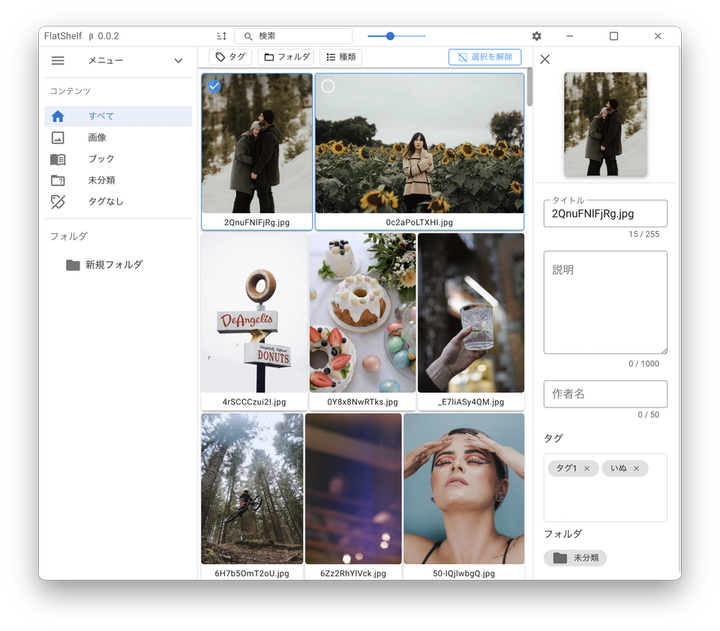
Task: Click the folder icon in 未分類 chip
Action: pos(560,558)
